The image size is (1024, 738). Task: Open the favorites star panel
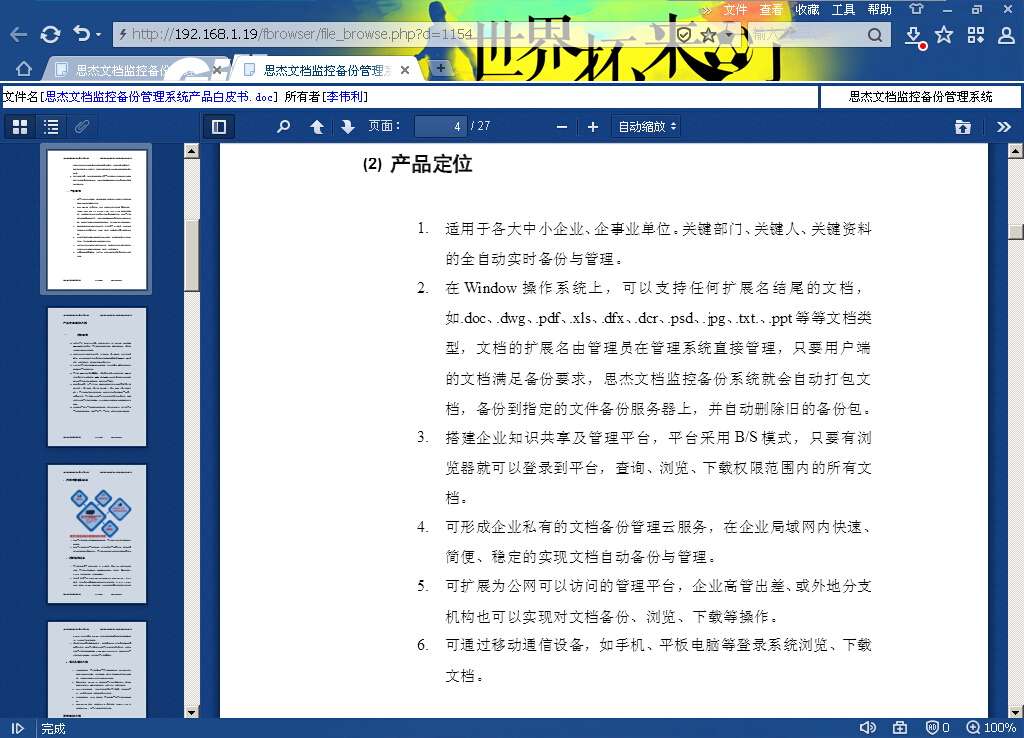coord(944,35)
